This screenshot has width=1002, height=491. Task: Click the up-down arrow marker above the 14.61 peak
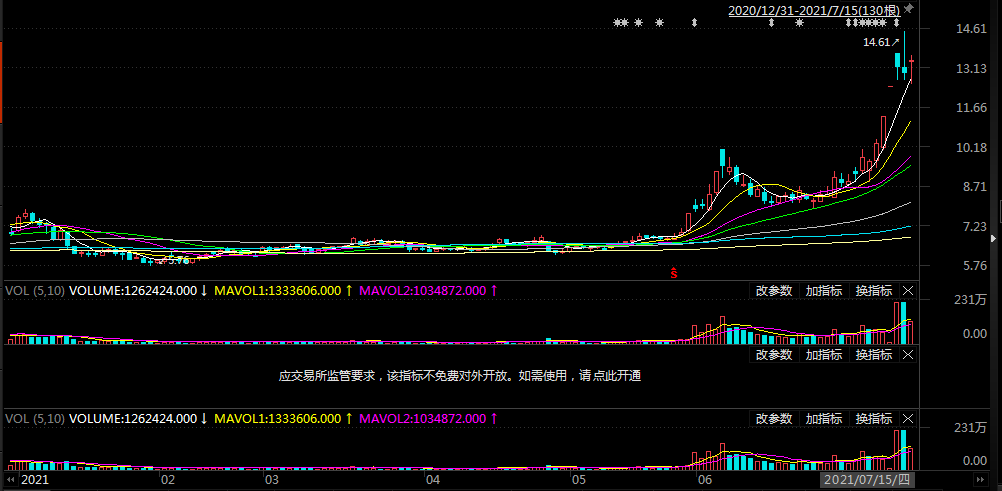point(897,23)
